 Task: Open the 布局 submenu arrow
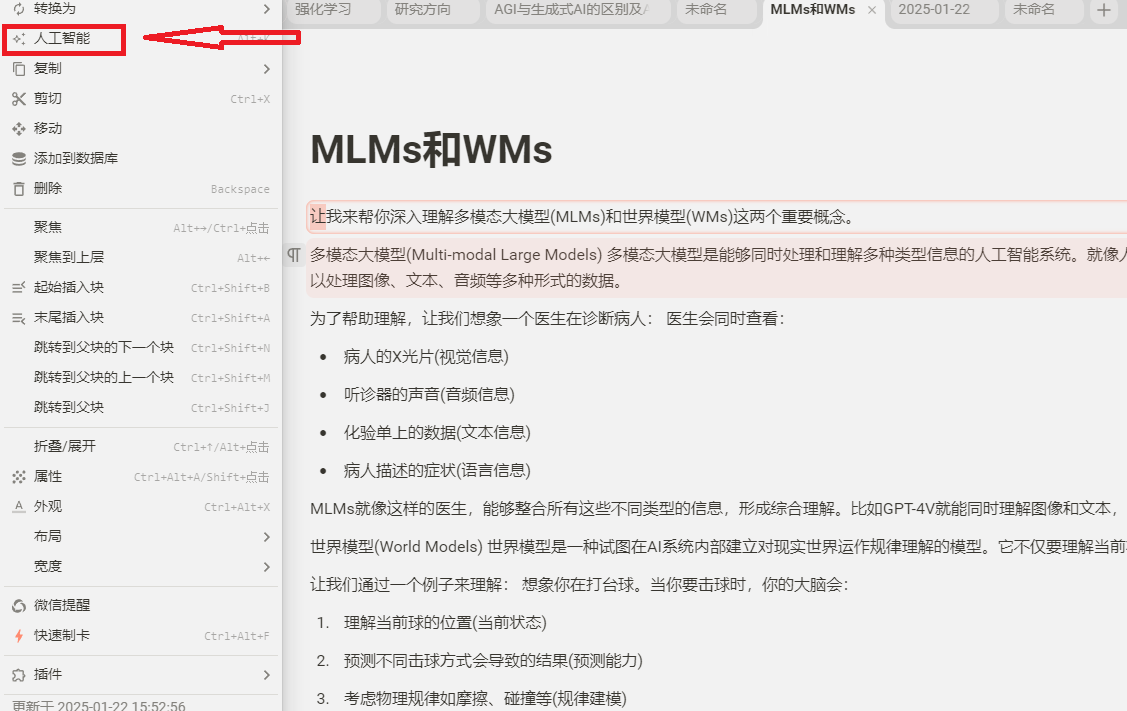tap(266, 537)
